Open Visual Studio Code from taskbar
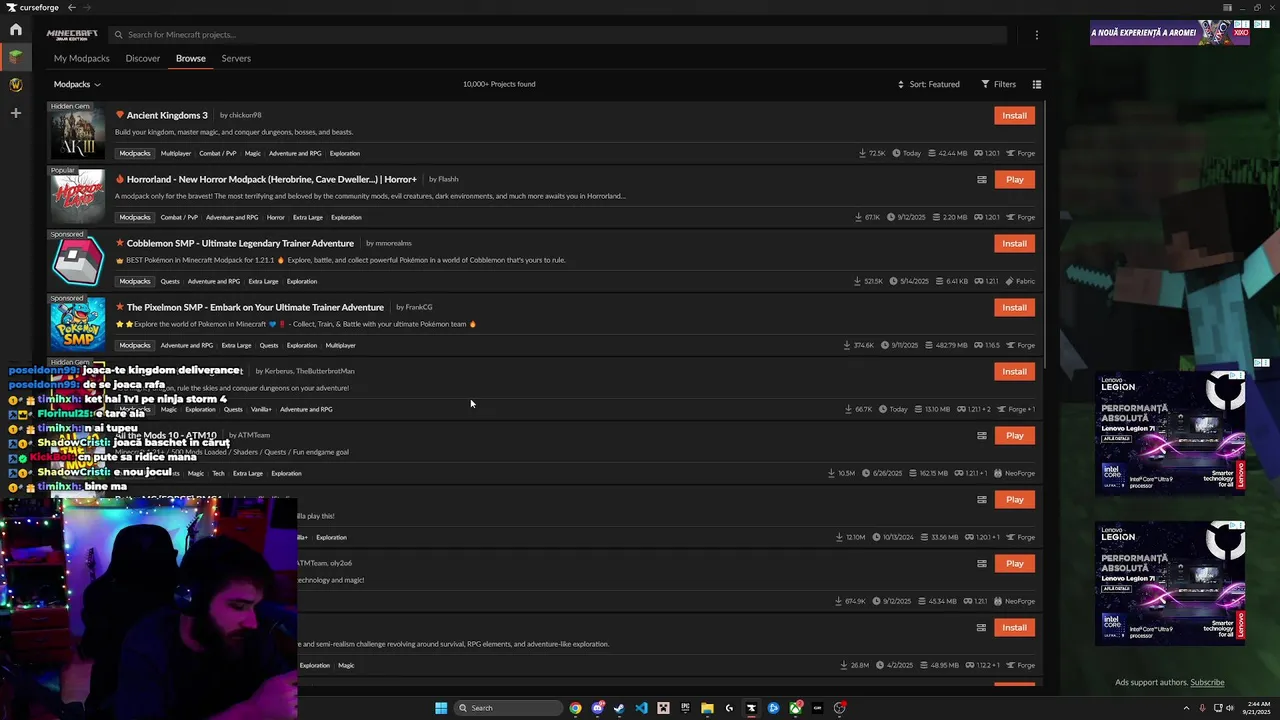 point(641,708)
